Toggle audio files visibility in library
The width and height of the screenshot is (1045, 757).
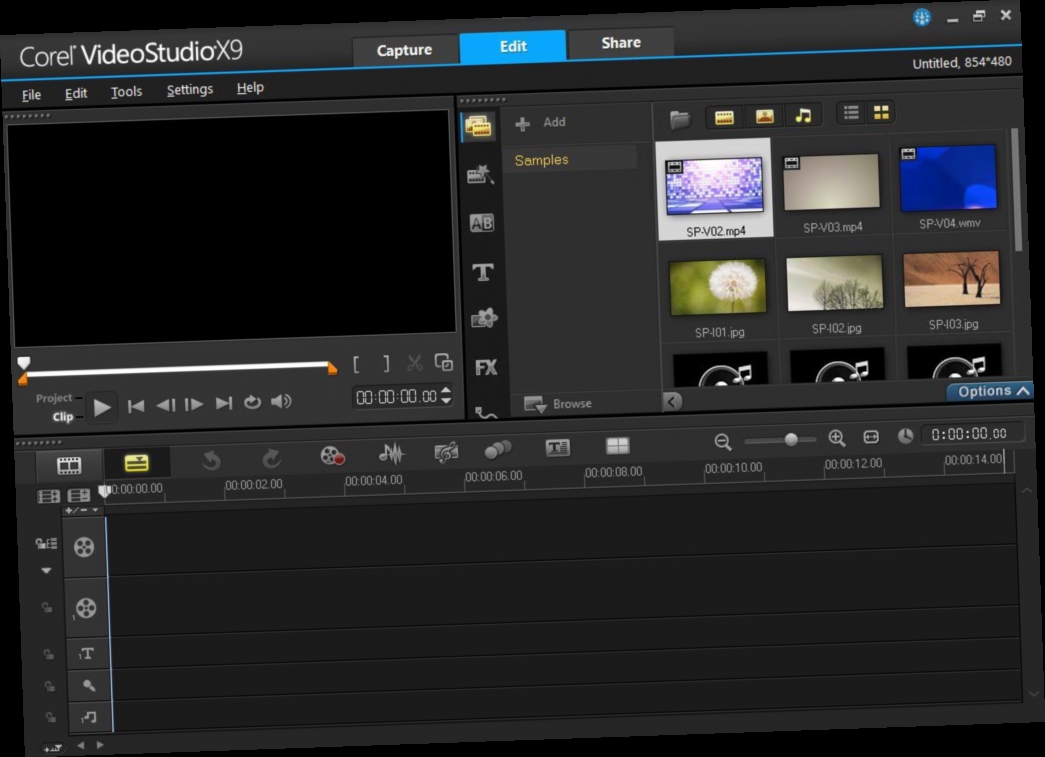803,115
